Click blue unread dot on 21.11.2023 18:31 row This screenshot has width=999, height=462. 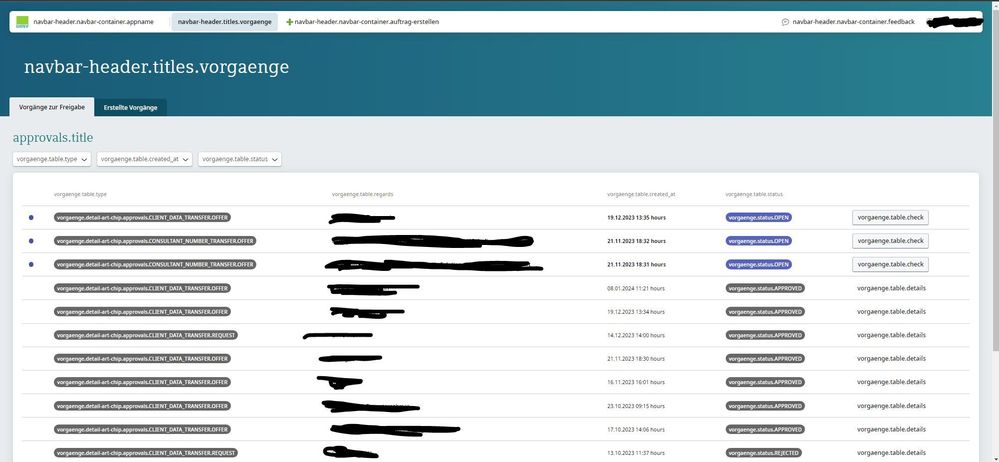pos(31,265)
